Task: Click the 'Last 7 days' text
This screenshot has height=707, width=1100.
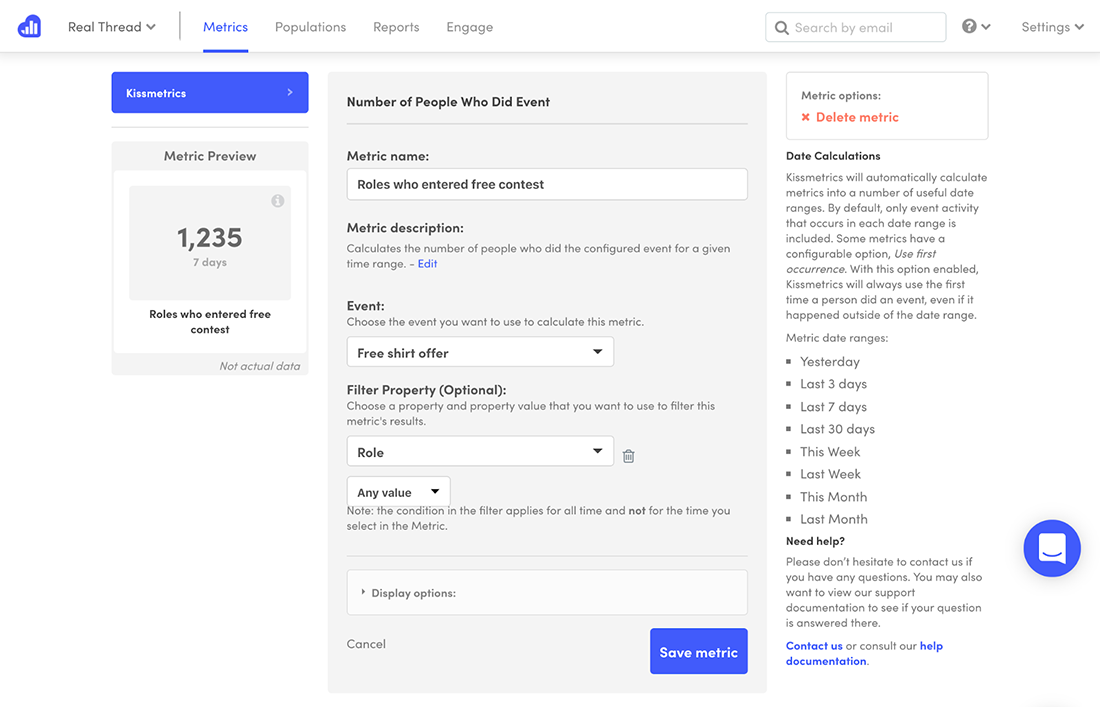Action: point(833,407)
